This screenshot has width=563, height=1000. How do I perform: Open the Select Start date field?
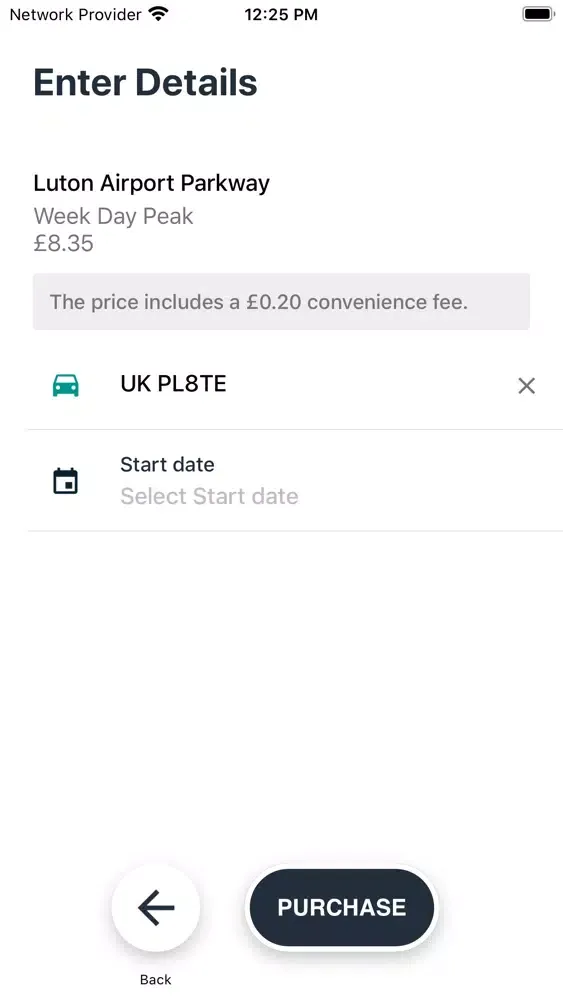coord(295,480)
